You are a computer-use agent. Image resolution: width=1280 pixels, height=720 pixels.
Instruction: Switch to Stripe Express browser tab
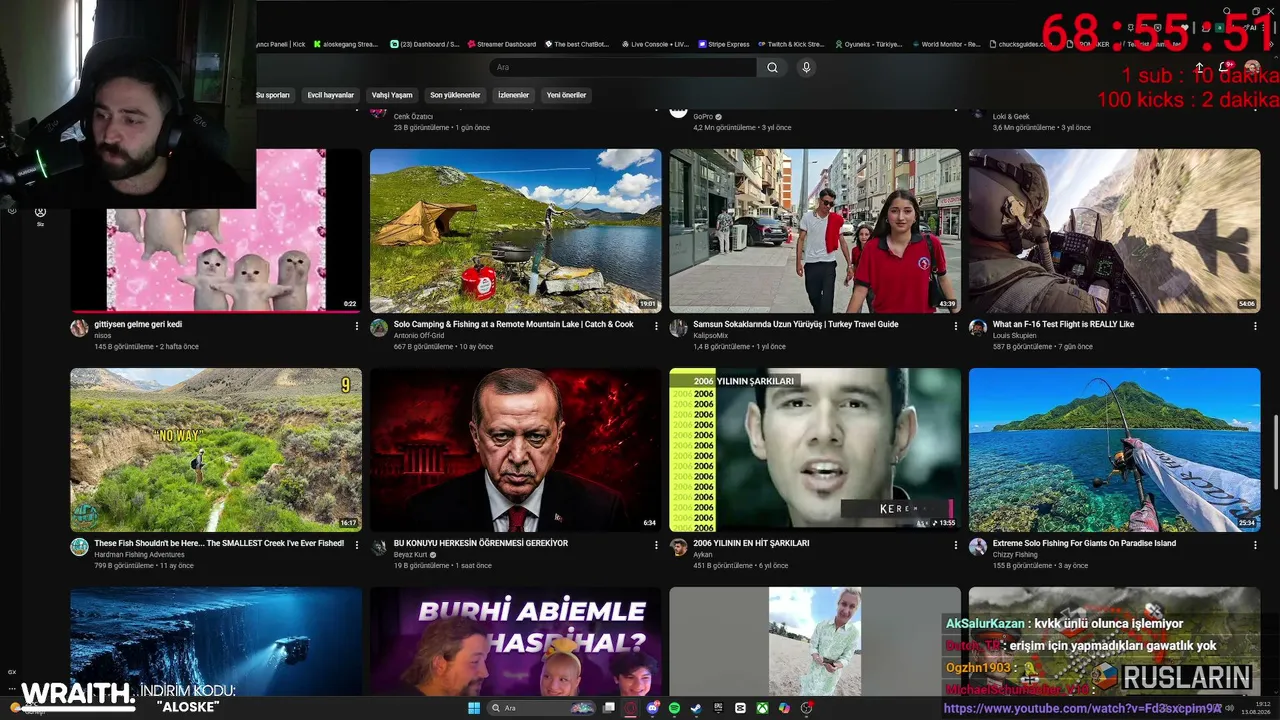click(x=725, y=44)
